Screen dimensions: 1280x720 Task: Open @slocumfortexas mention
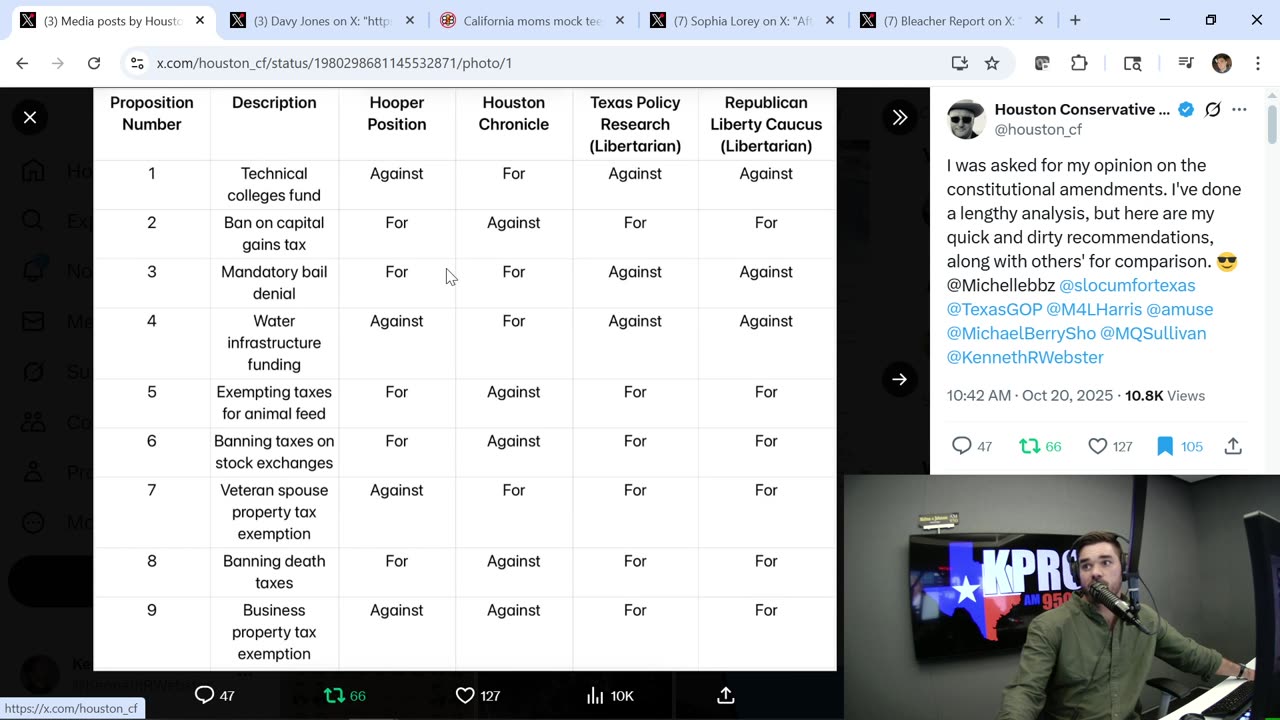click(1127, 285)
